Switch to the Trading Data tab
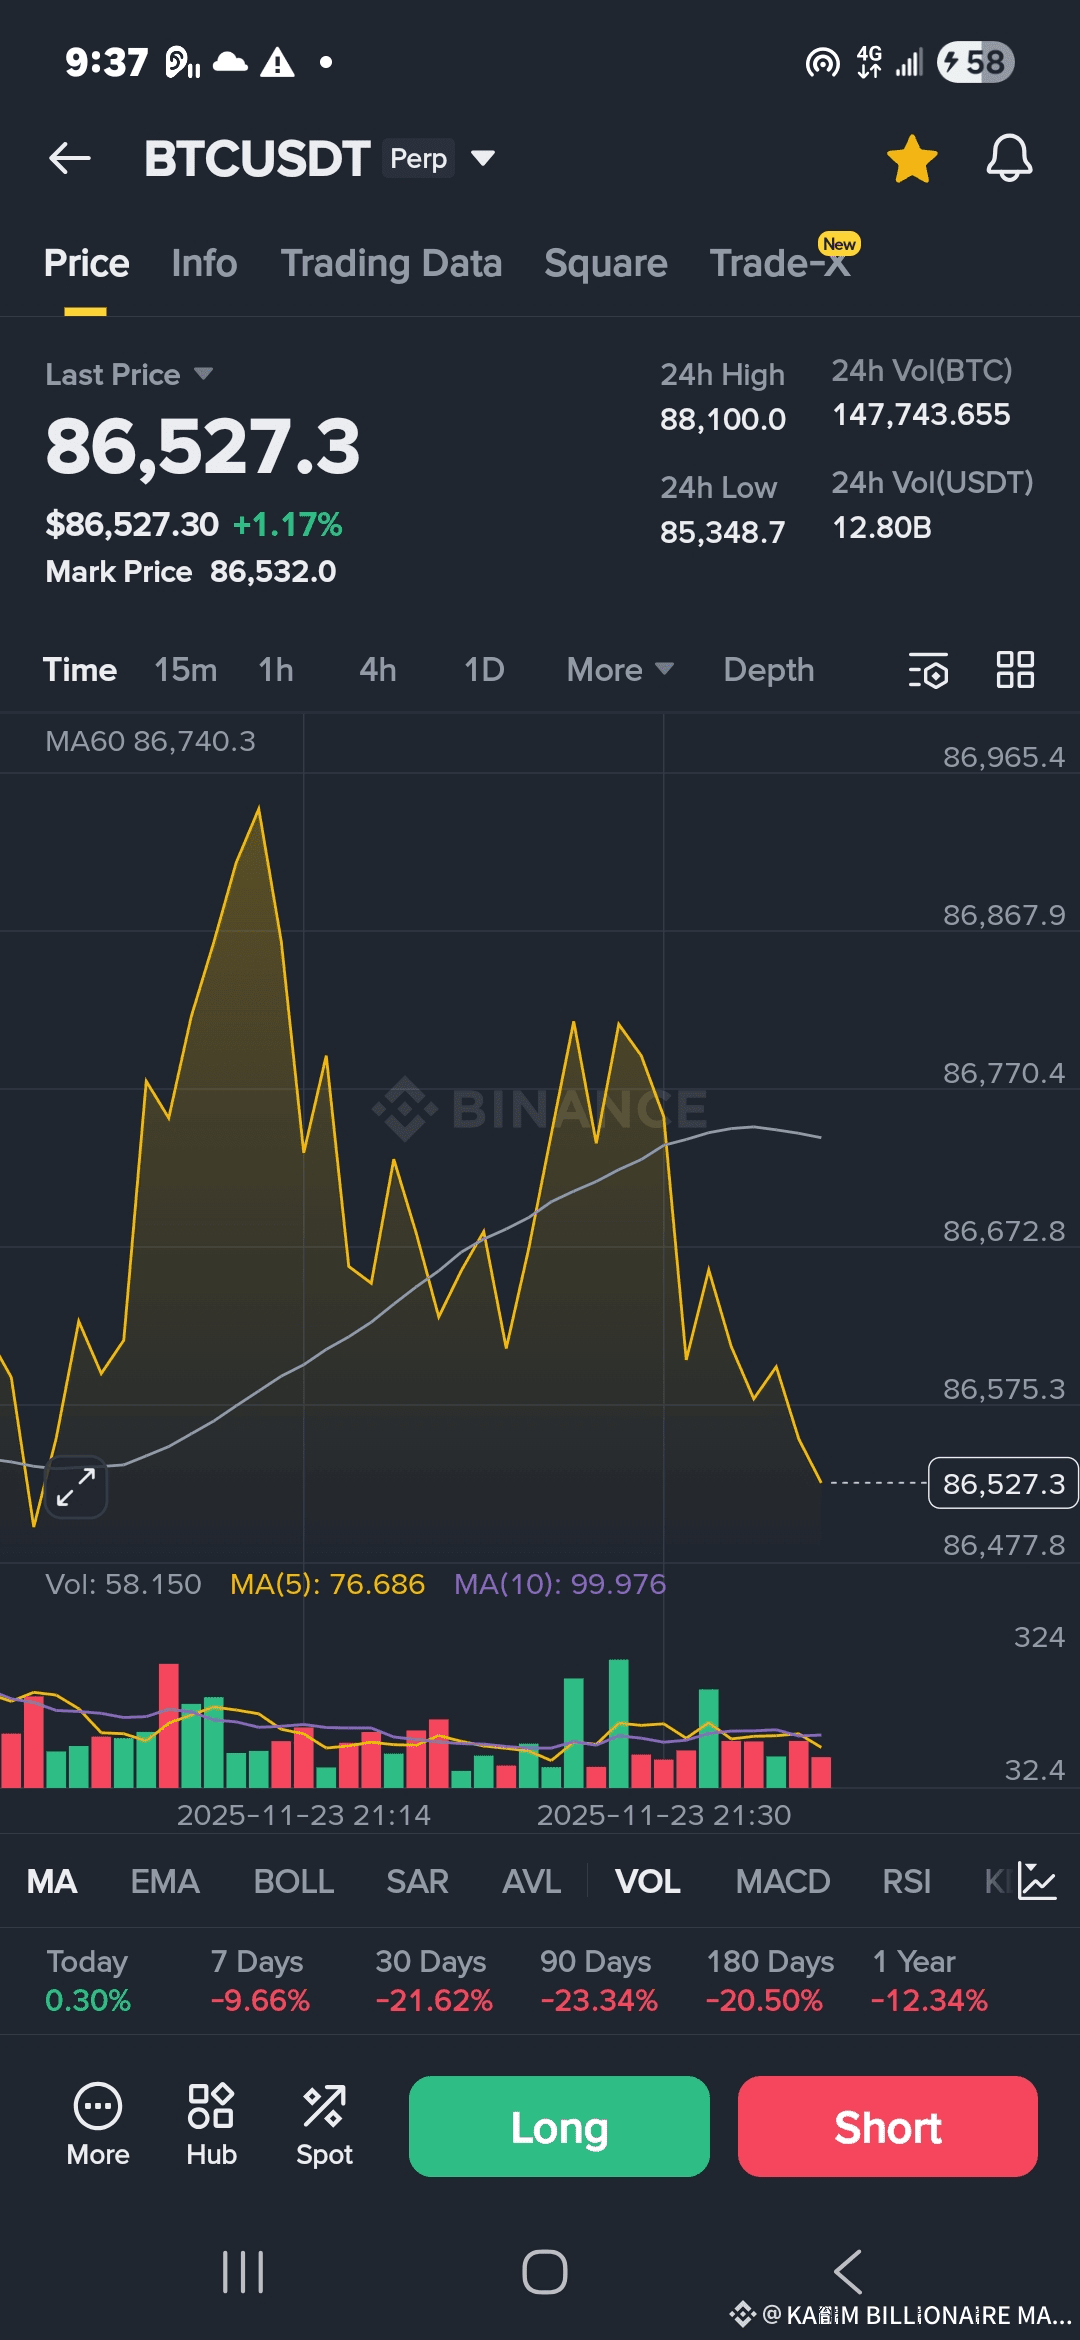Screen dimensions: 1080x2340 click(x=391, y=263)
